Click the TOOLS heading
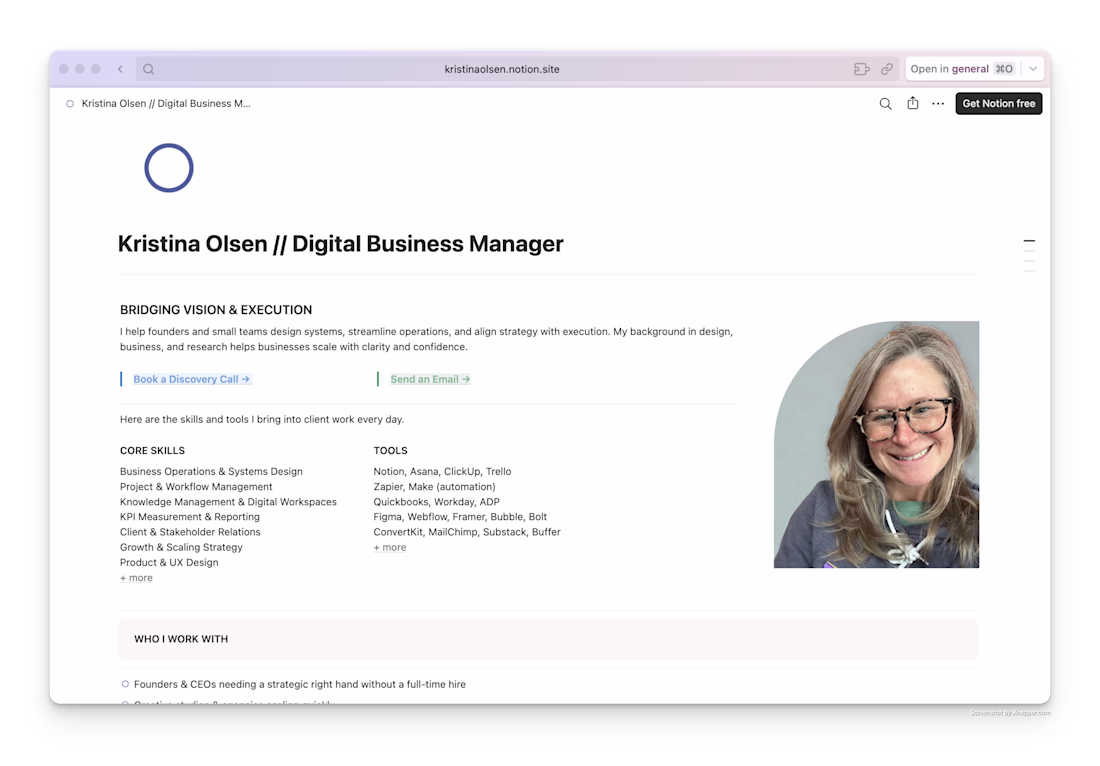The image size is (1100, 766). (391, 451)
